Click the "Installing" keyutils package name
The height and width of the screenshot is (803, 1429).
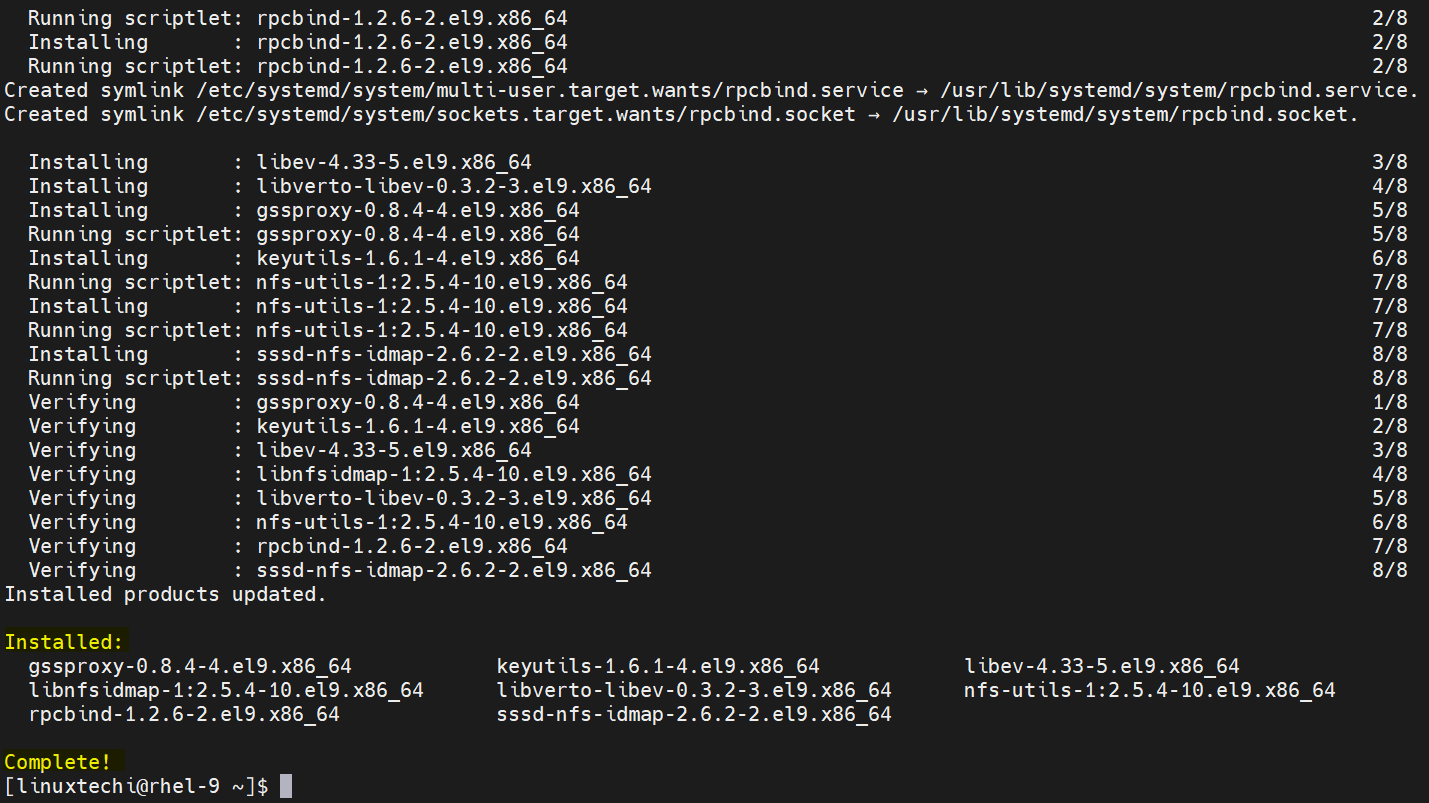418,258
